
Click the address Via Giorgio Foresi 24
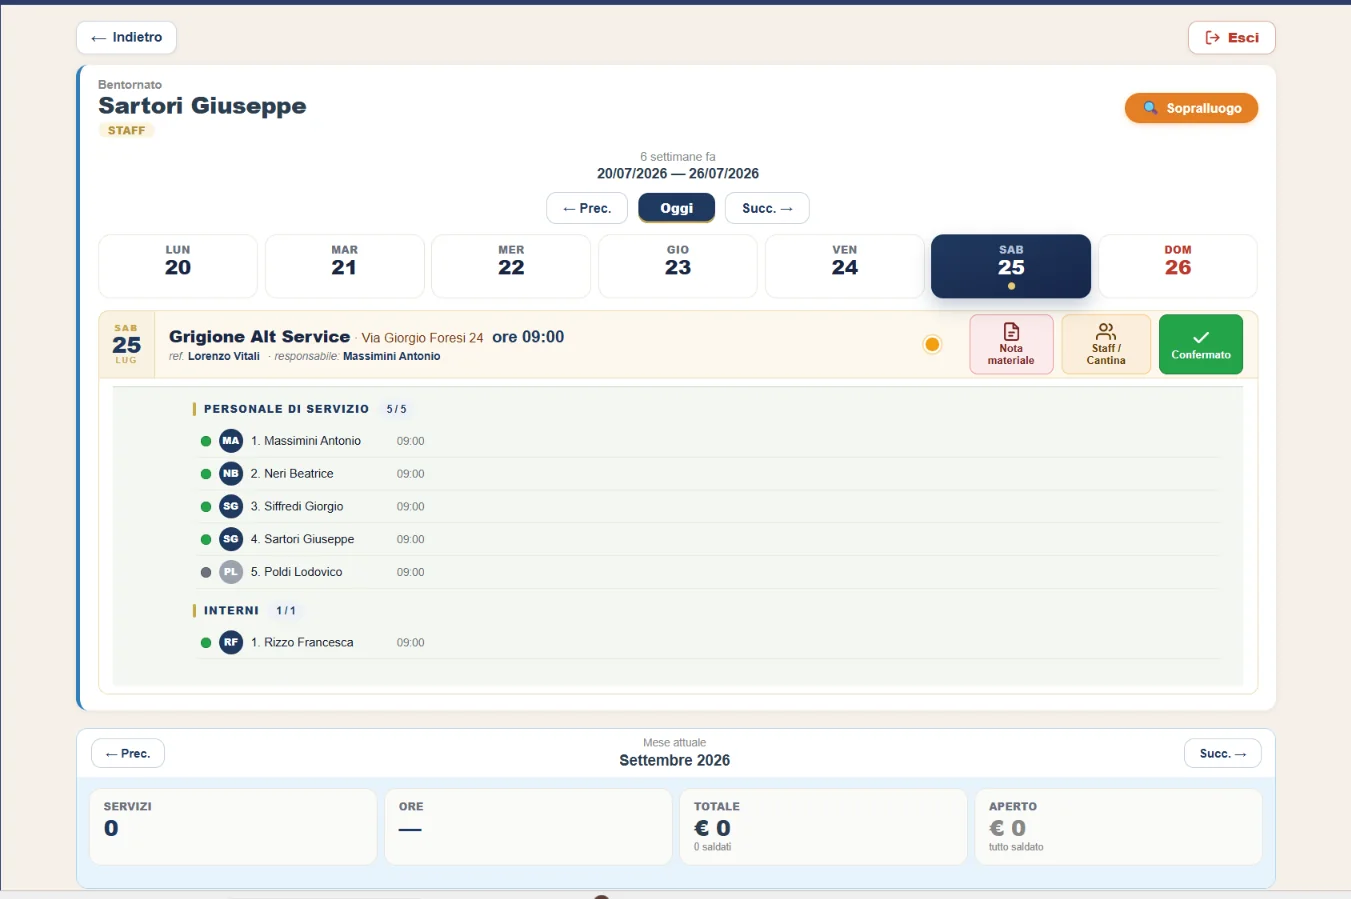422,338
